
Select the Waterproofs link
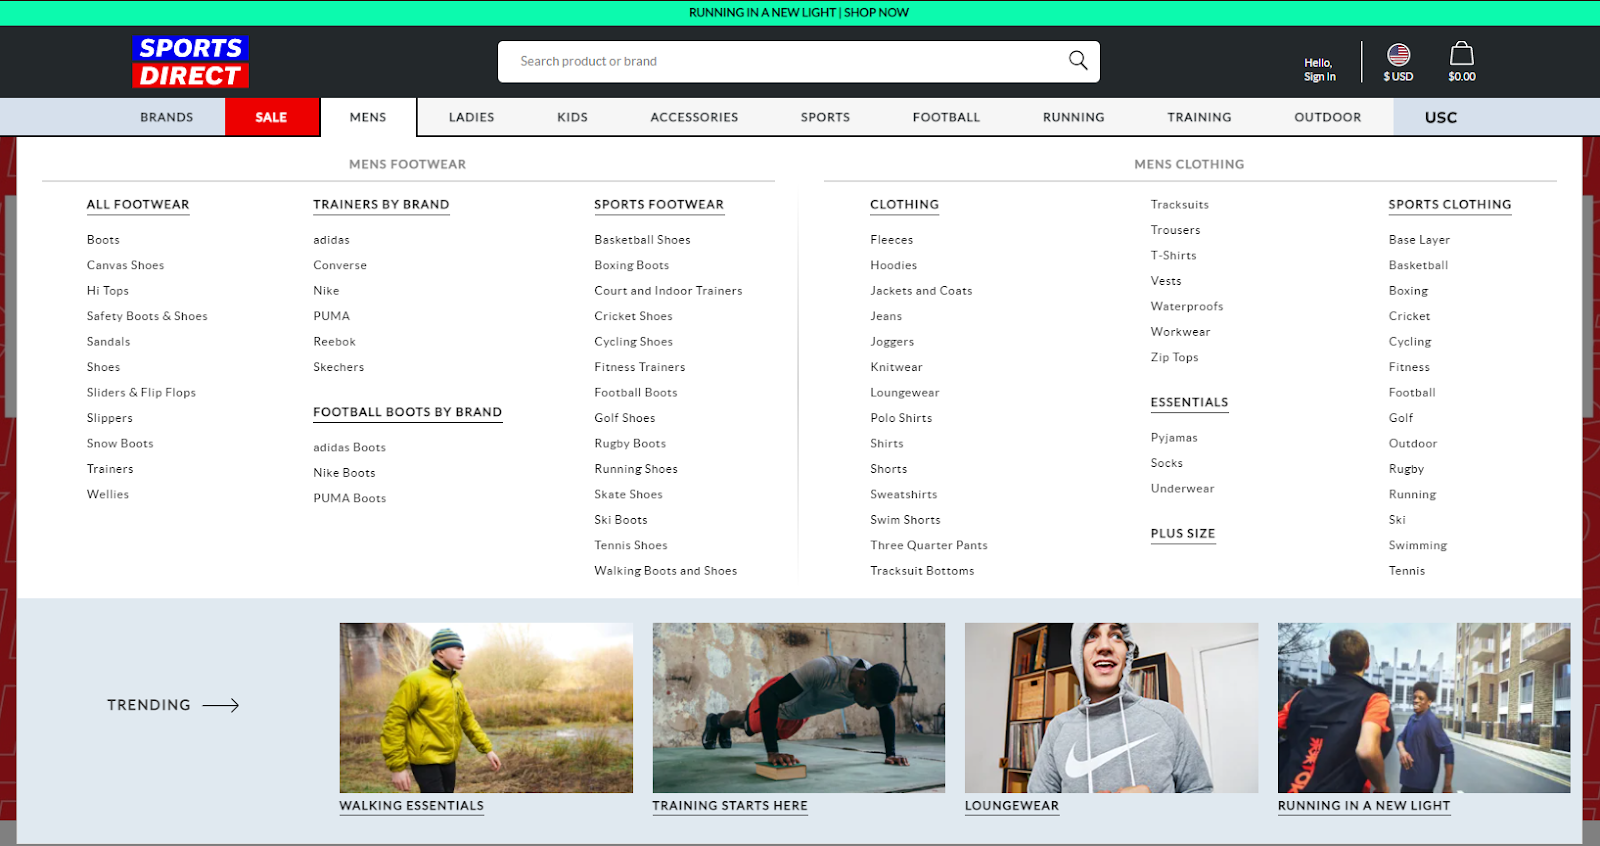[1187, 306]
